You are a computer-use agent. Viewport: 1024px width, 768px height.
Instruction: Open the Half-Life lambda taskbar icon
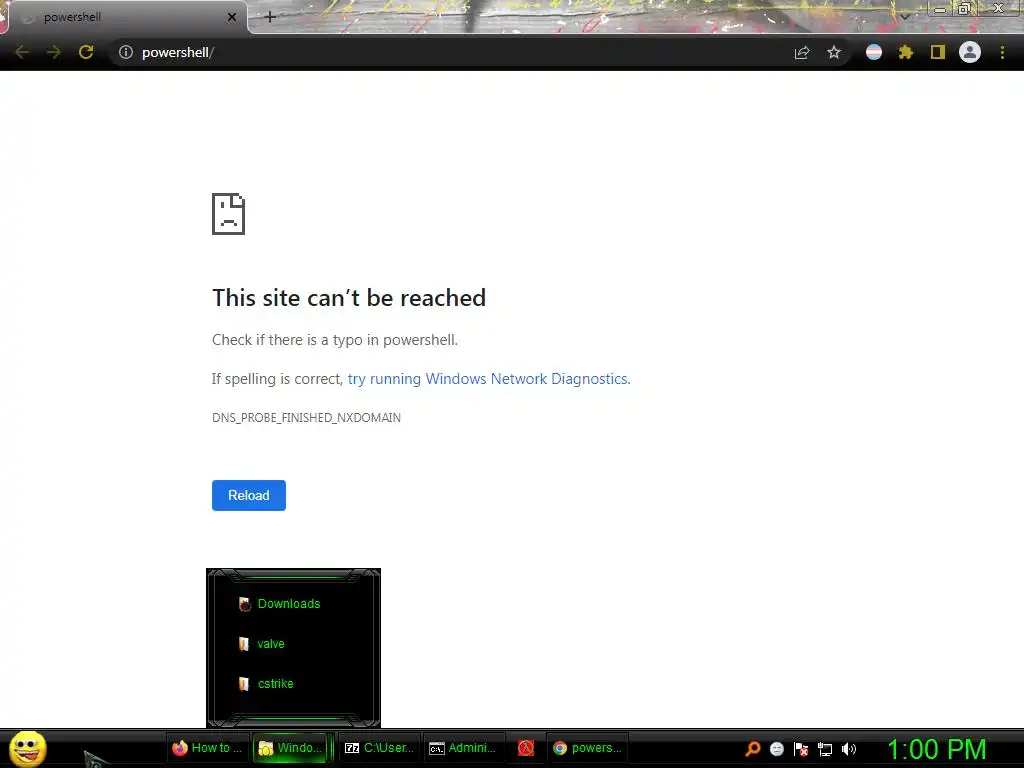tap(526, 748)
